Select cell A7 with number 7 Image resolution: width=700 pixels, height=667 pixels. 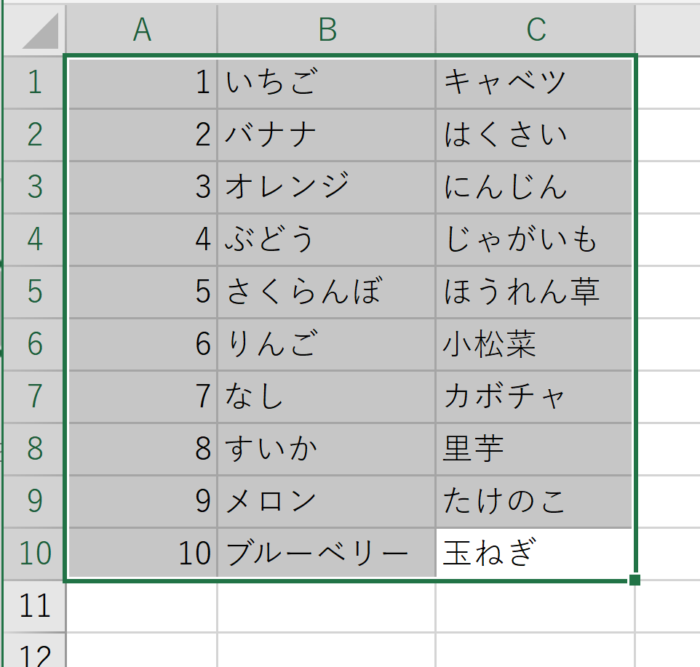141,396
